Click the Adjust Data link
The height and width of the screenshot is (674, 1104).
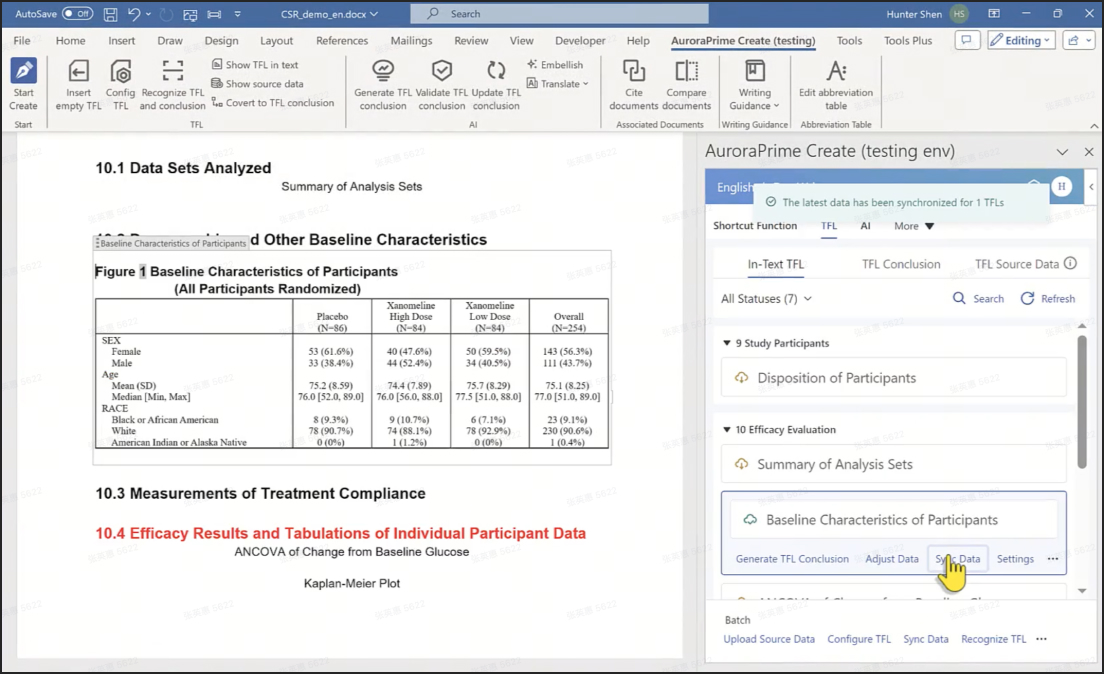891,558
